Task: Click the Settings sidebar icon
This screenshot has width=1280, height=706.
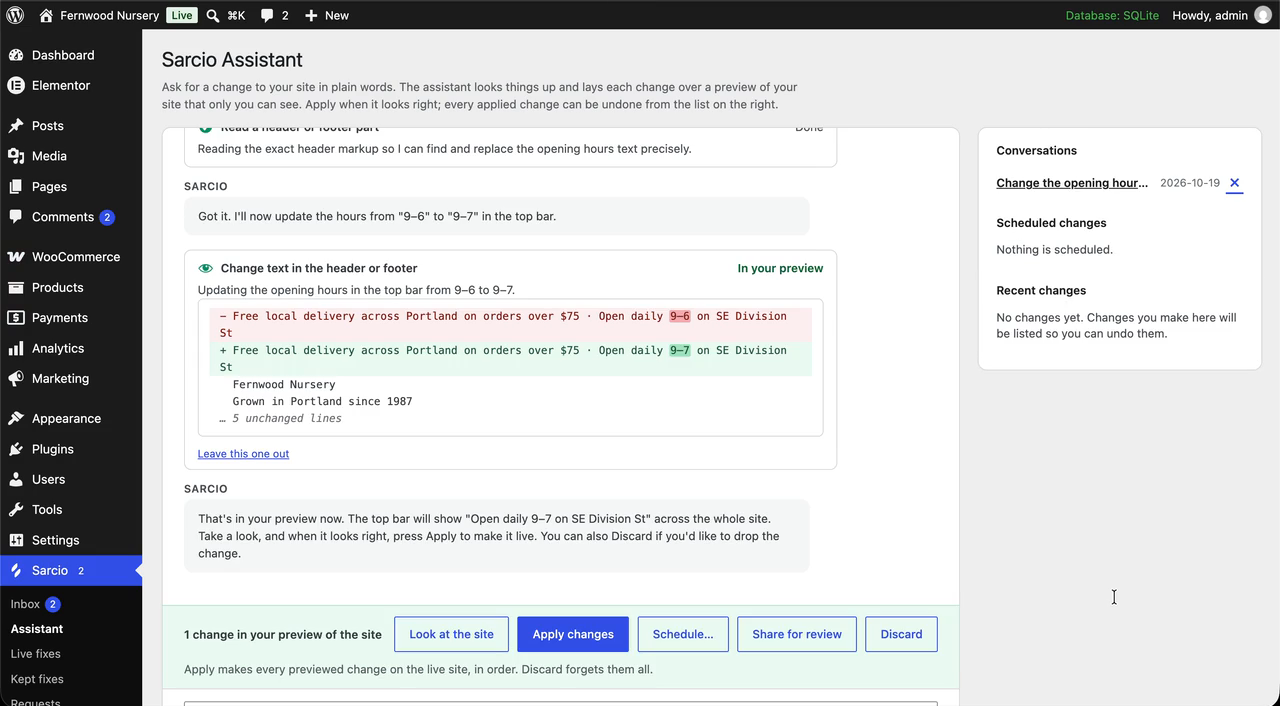Action: (16, 540)
